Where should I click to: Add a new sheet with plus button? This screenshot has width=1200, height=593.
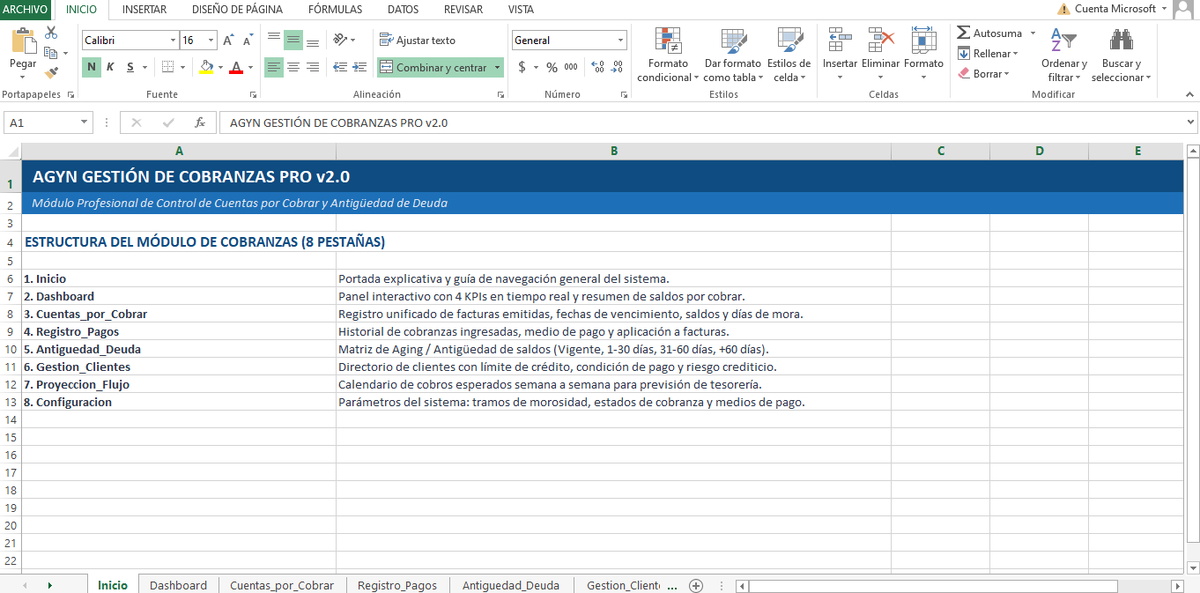tap(696, 585)
